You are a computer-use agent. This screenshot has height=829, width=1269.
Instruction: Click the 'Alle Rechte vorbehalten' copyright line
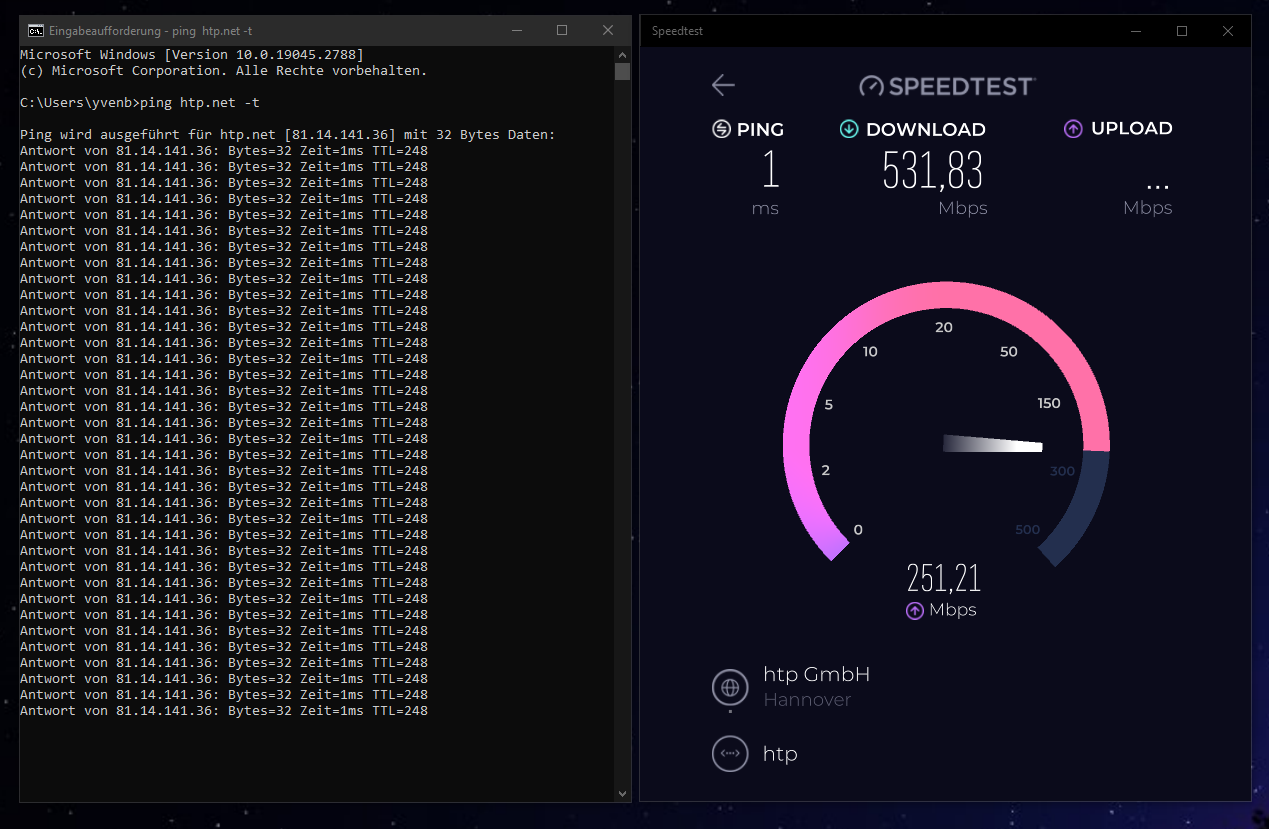(x=224, y=71)
